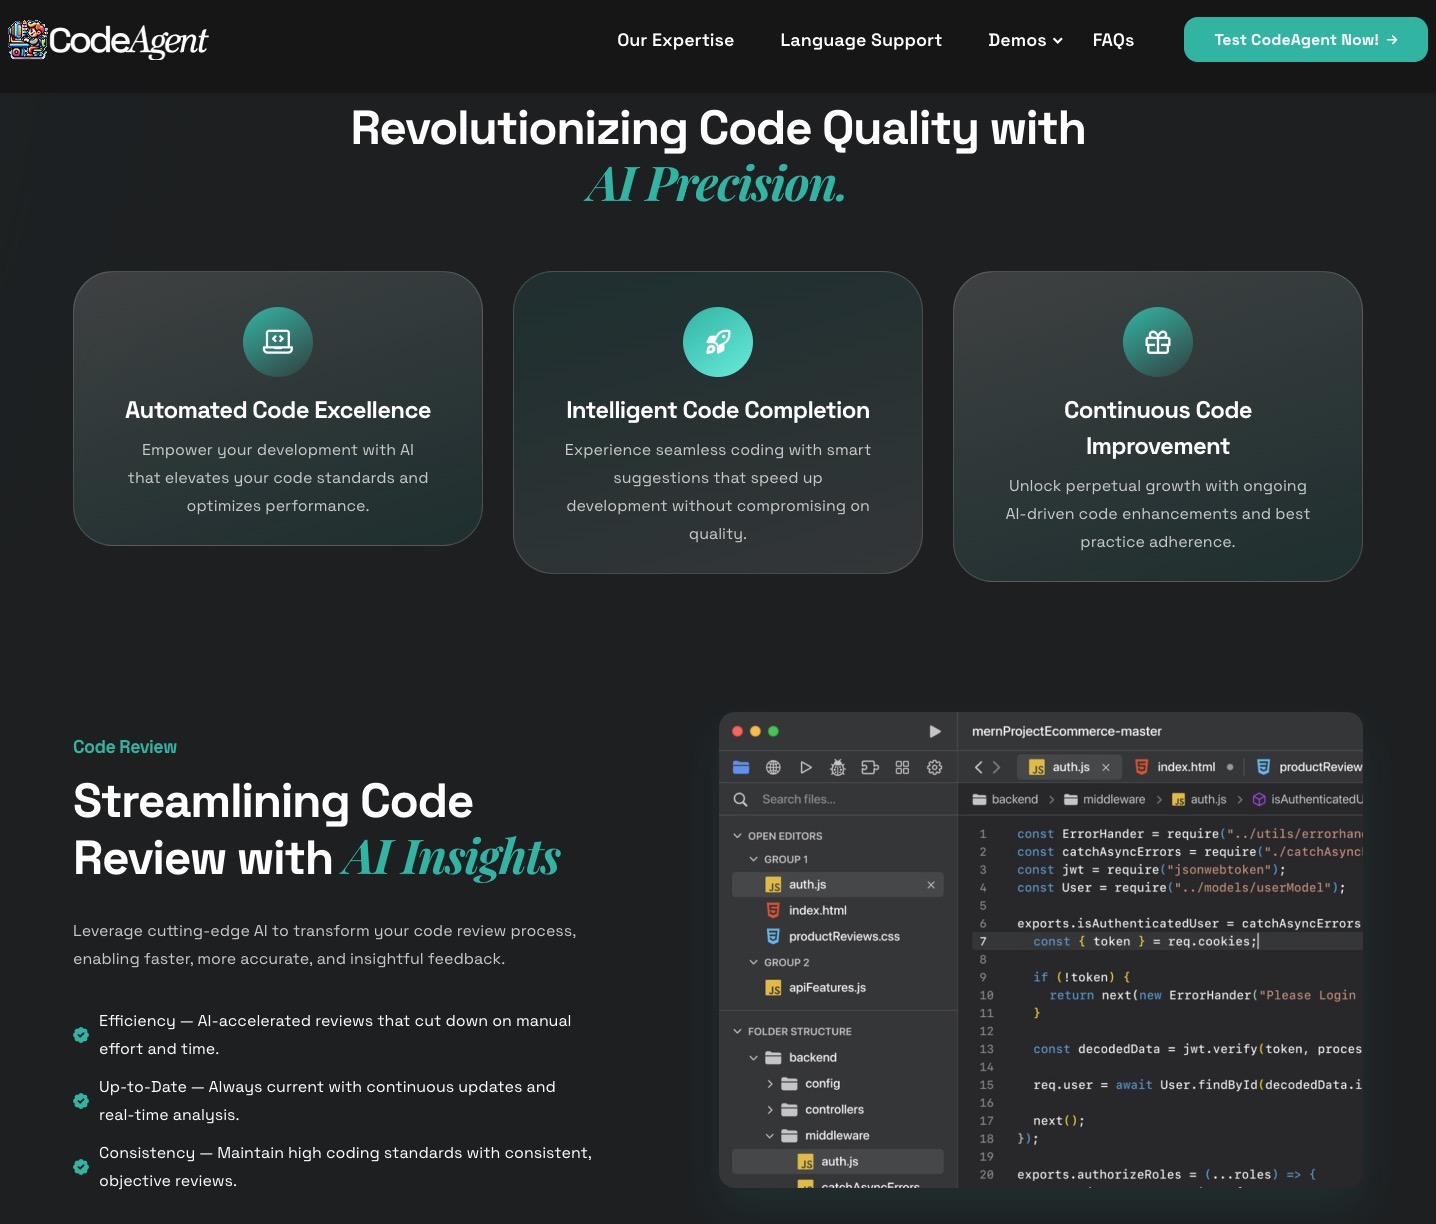The height and width of the screenshot is (1224, 1436).
Task: Click line number 9 in the gutter
Action: [x=983, y=977]
